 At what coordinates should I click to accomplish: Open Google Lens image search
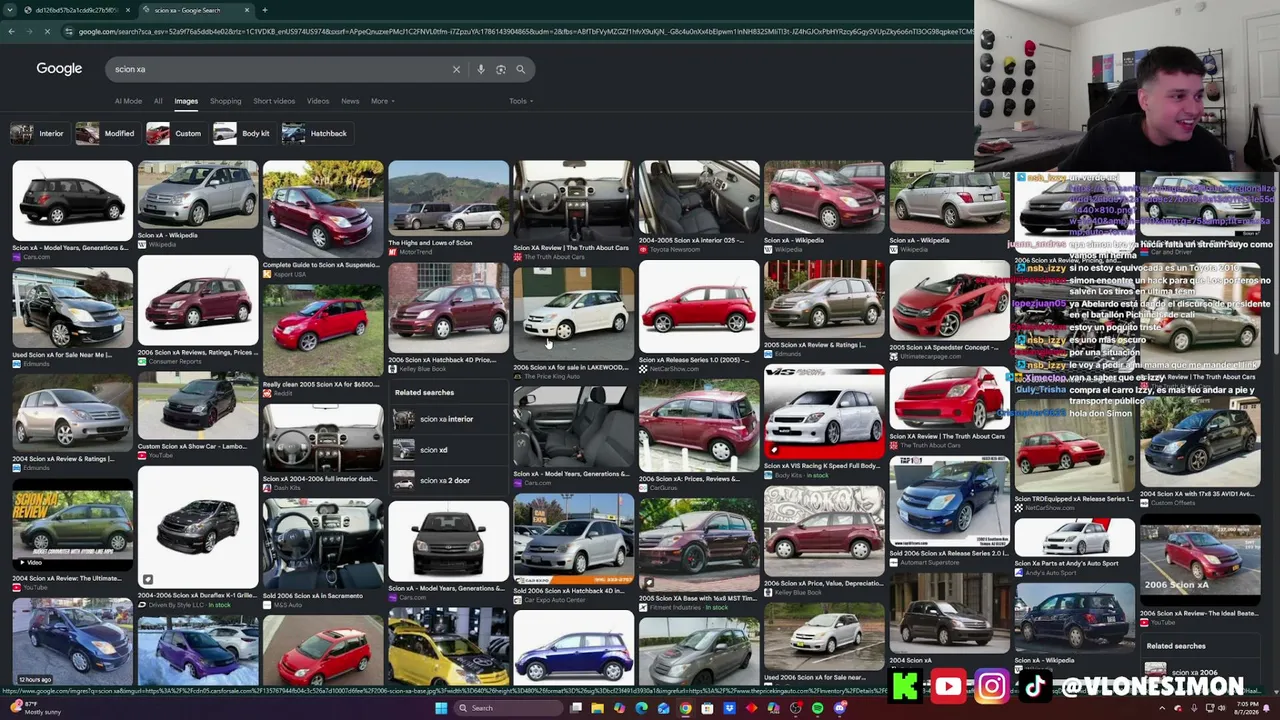(x=501, y=69)
